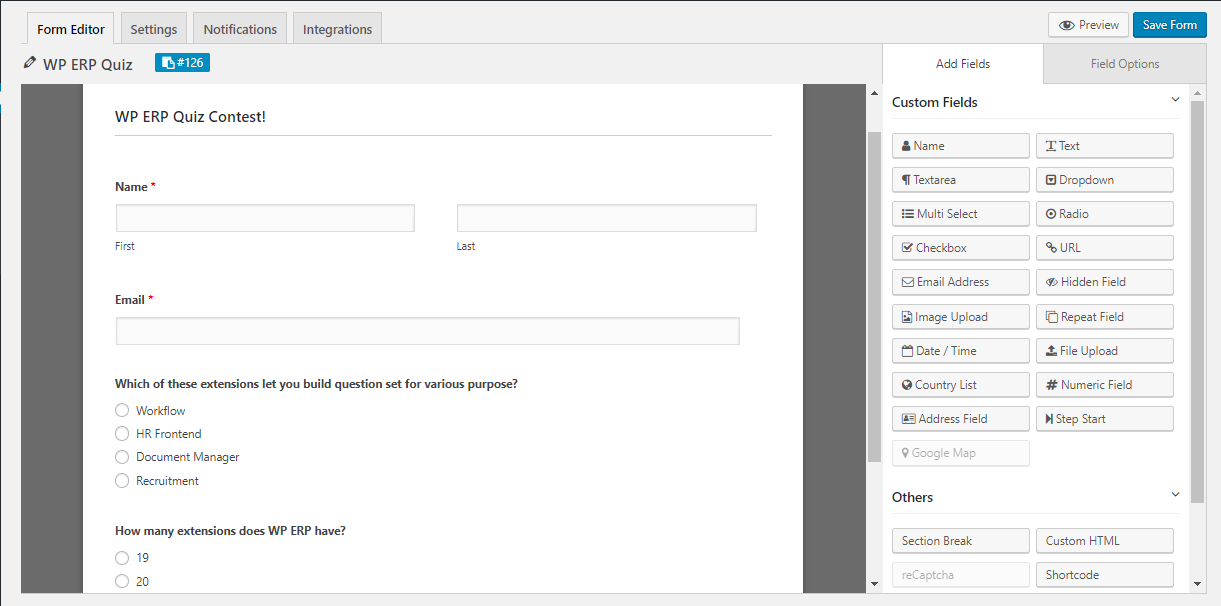Add a Step Start field
This screenshot has width=1221, height=606.
(x=1104, y=419)
